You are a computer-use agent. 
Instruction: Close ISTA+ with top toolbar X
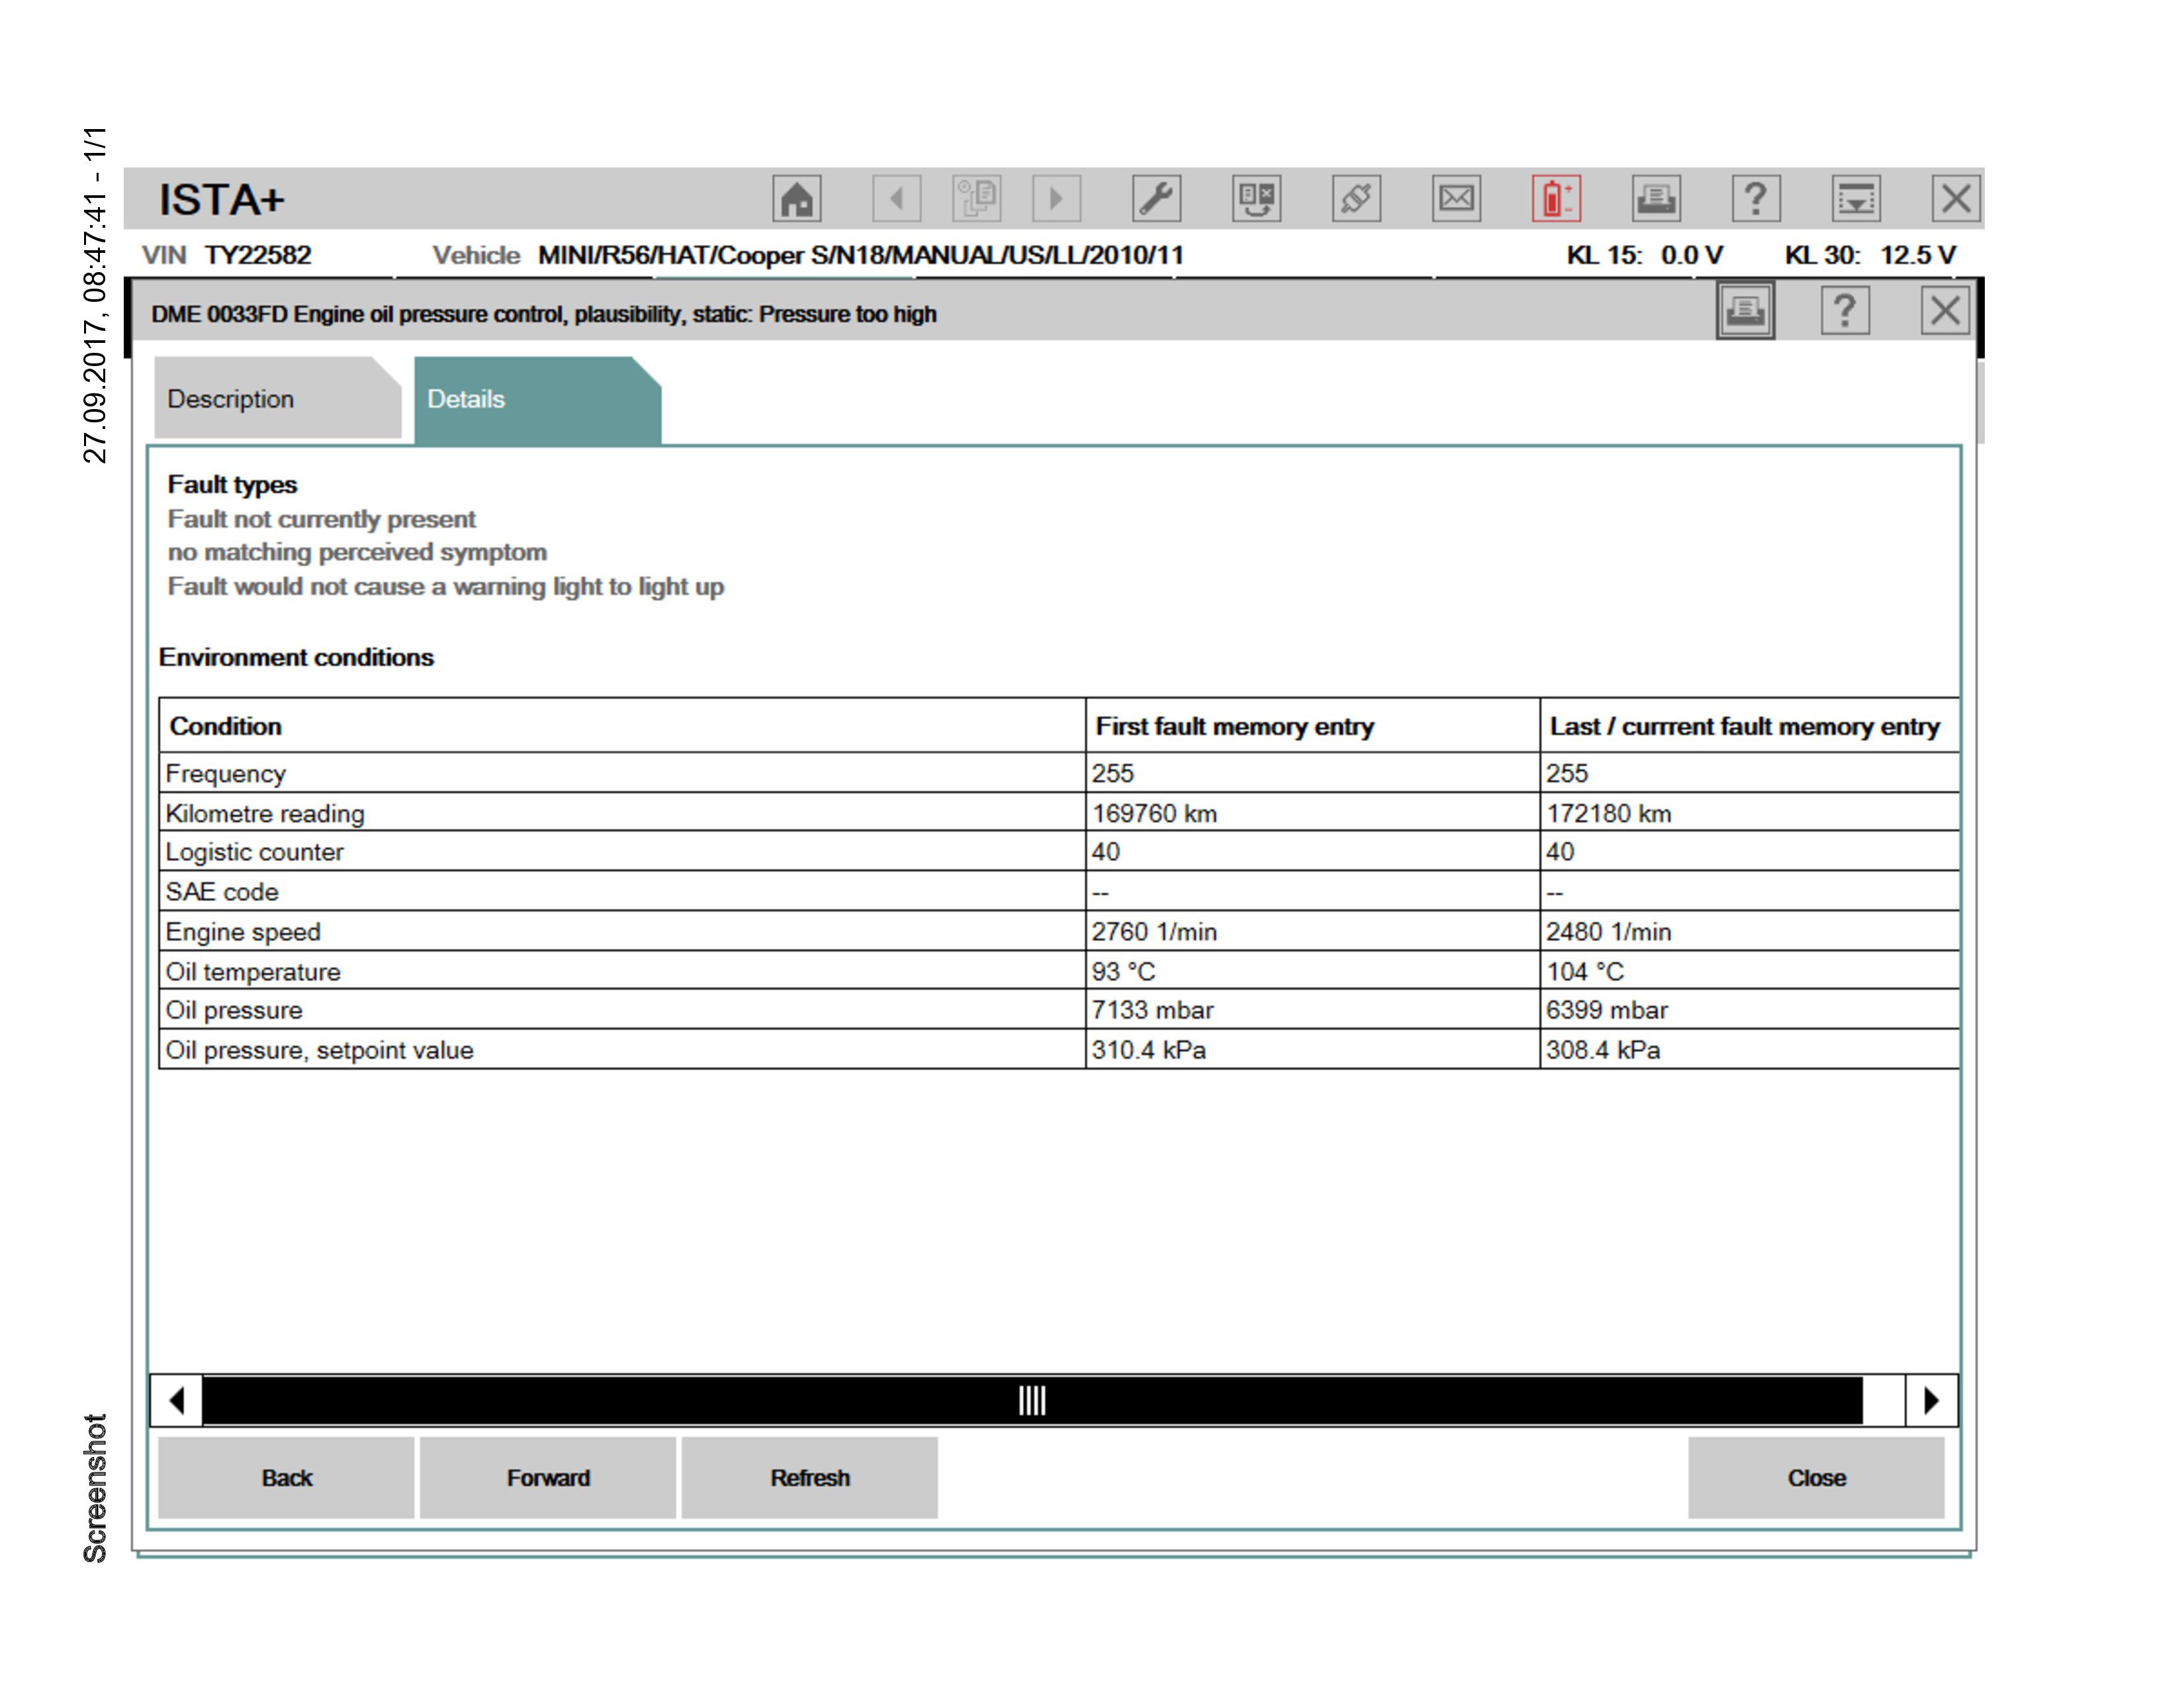click(1956, 198)
